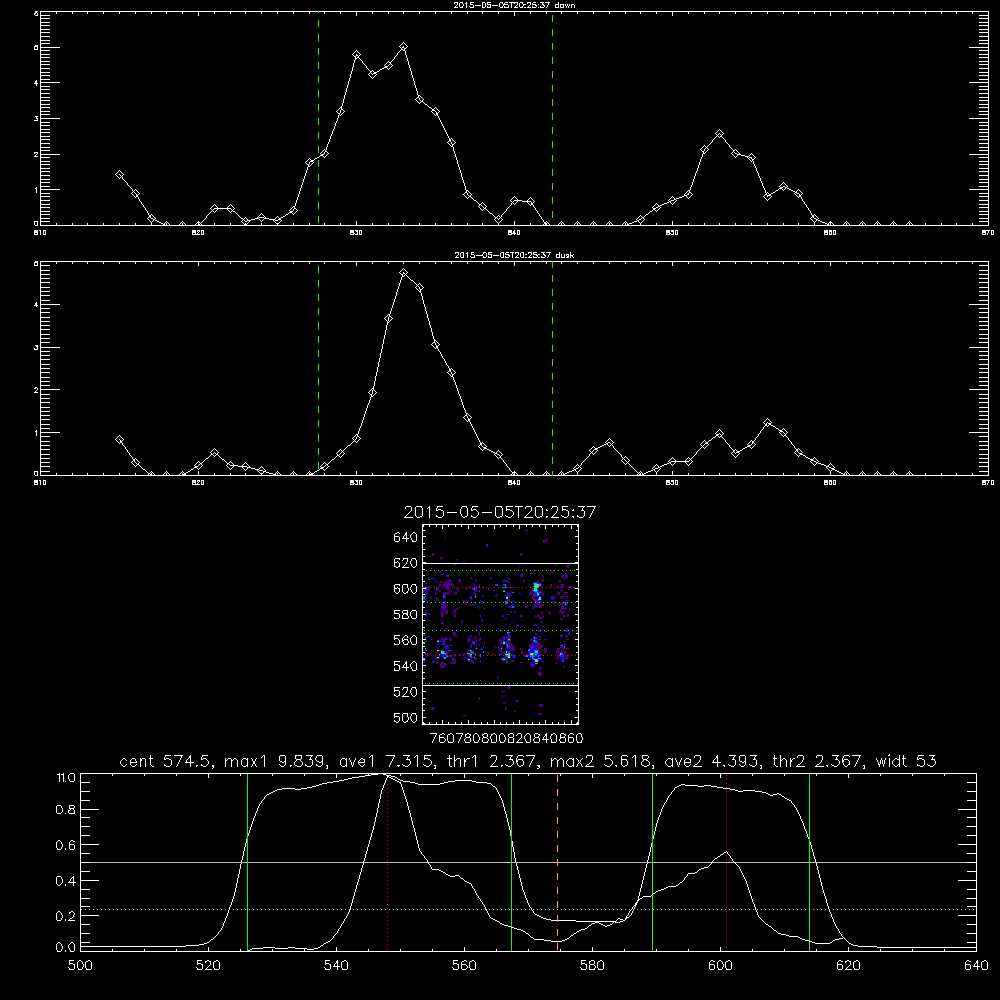The image size is (1000, 1000).
Task: Click the green vertical line near 567 in bottom plot
Action: click(x=511, y=861)
